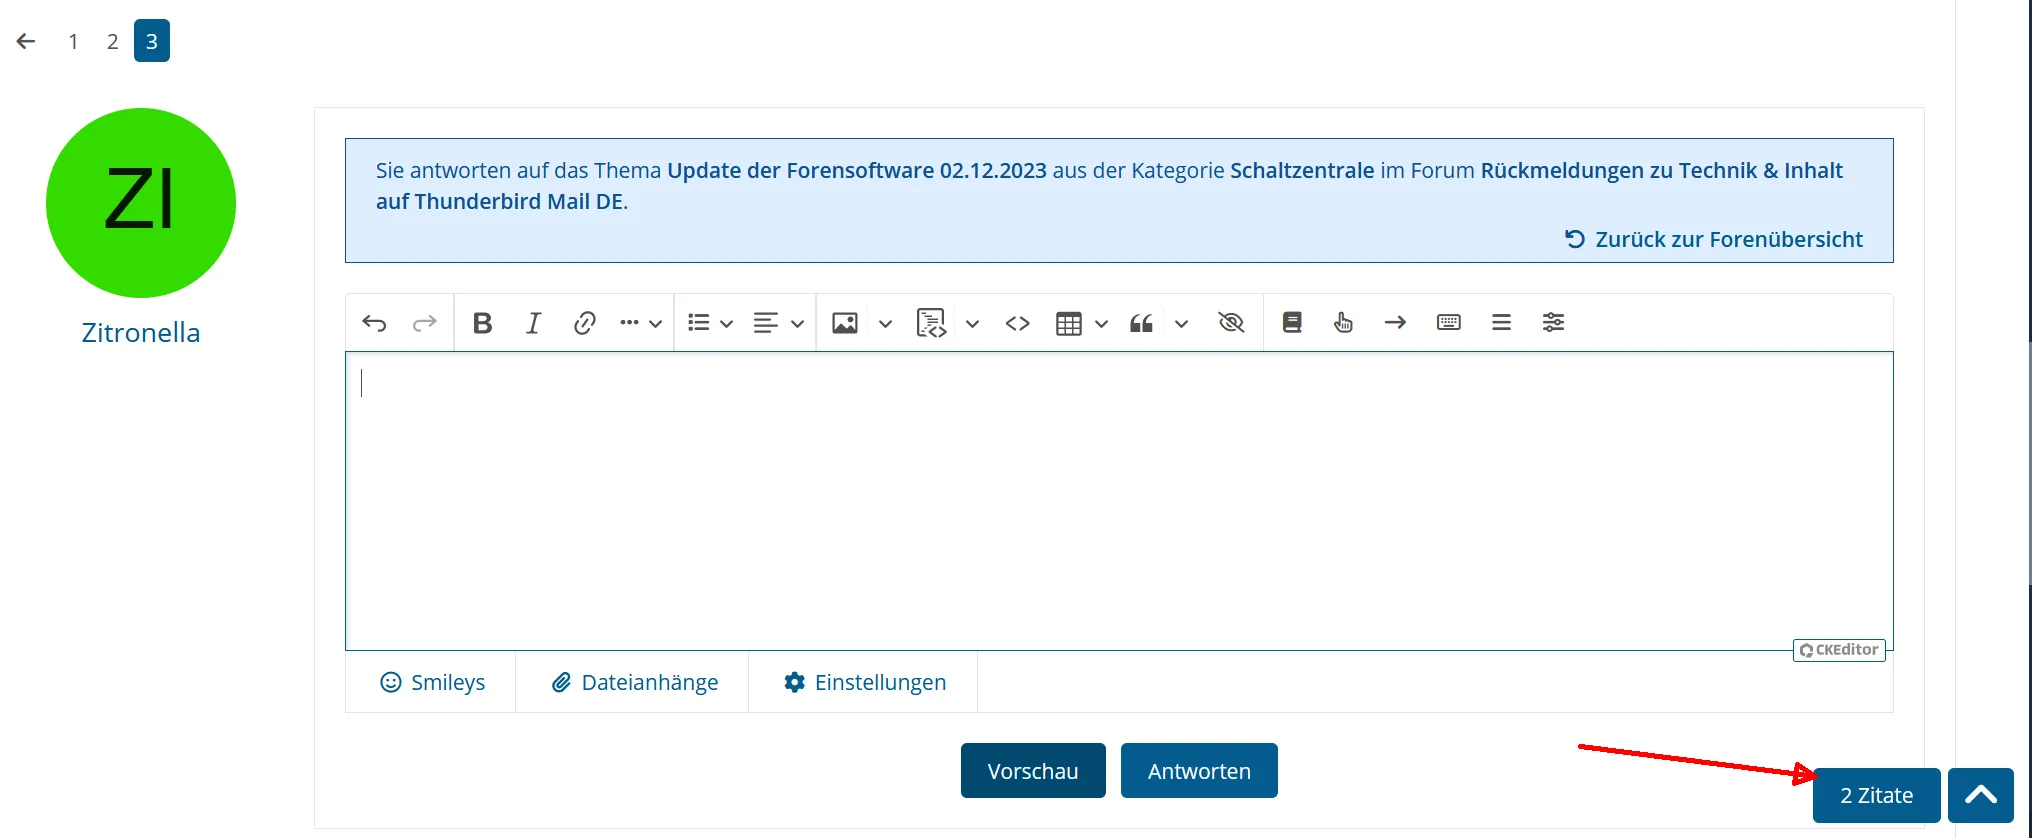The width and height of the screenshot is (2032, 838).
Task: Click the Antworten button
Action: tap(1199, 771)
